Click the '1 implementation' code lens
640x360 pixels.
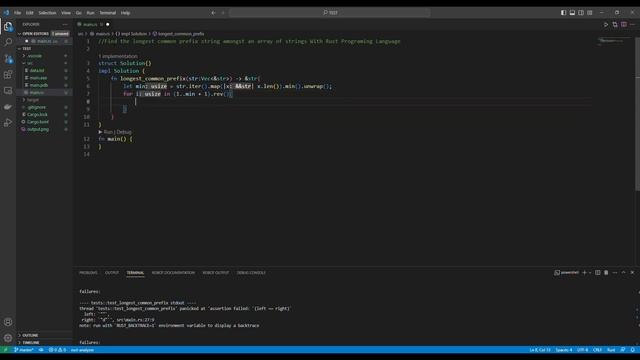click(x=118, y=56)
